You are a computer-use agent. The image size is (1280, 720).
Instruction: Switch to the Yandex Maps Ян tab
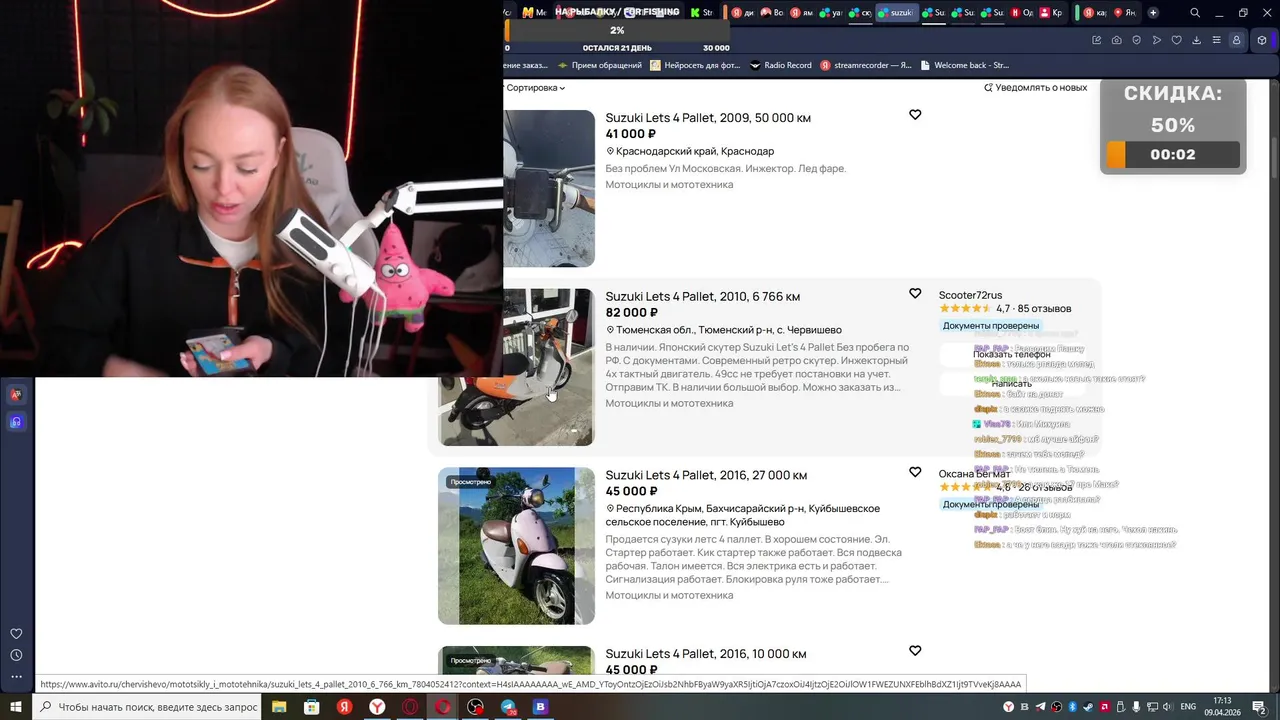tap(1125, 13)
